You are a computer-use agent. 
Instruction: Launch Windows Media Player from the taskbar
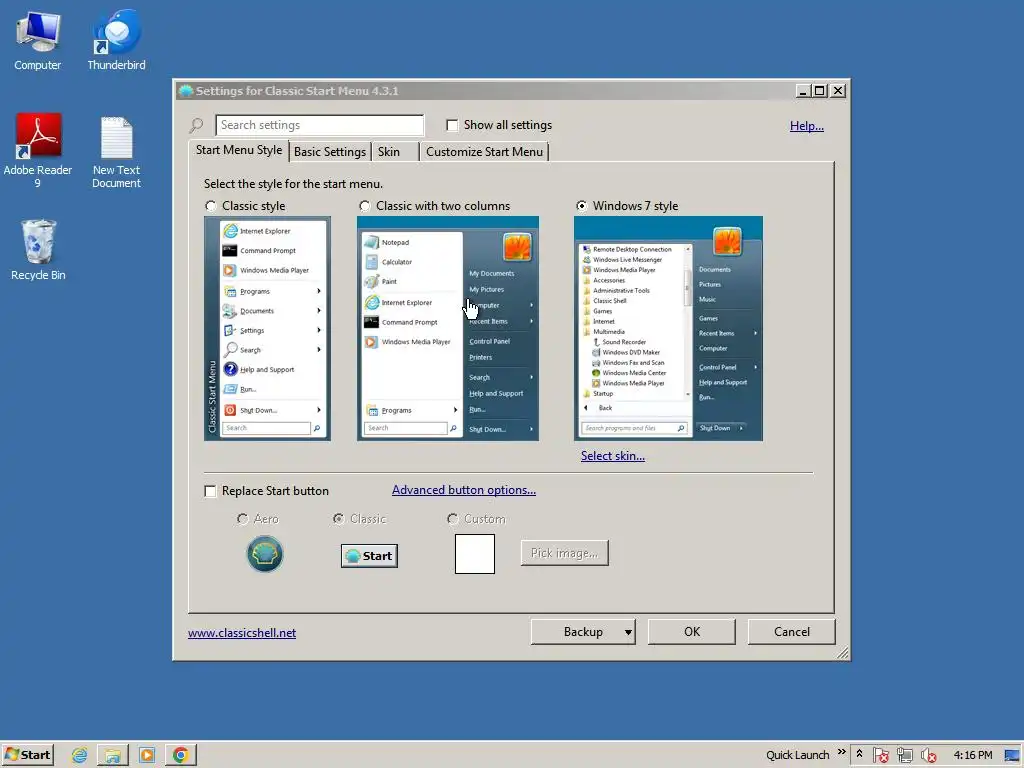pos(147,756)
